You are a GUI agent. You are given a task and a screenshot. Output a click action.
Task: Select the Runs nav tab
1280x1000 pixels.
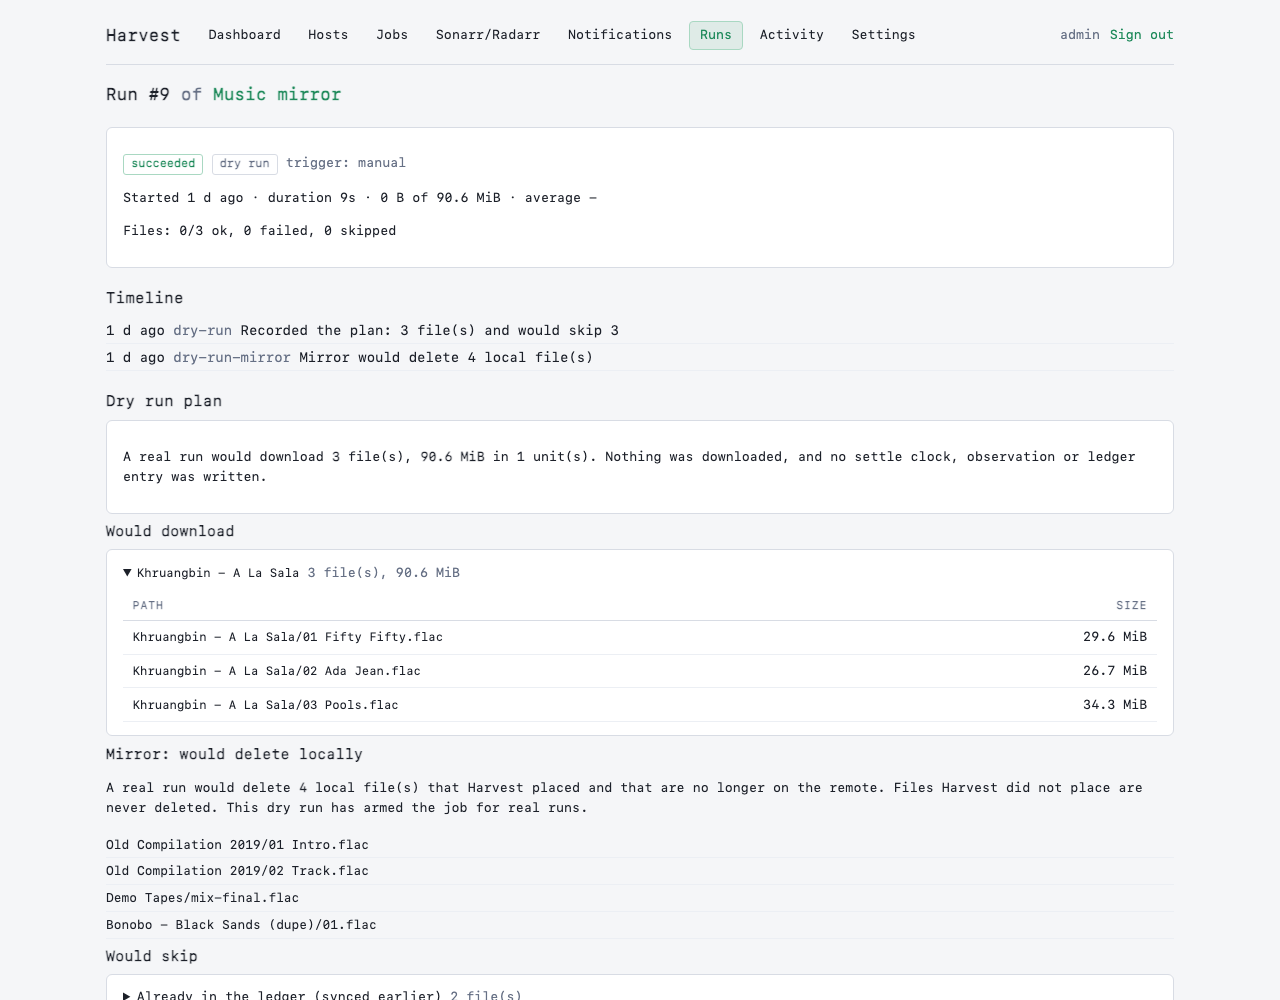point(716,35)
